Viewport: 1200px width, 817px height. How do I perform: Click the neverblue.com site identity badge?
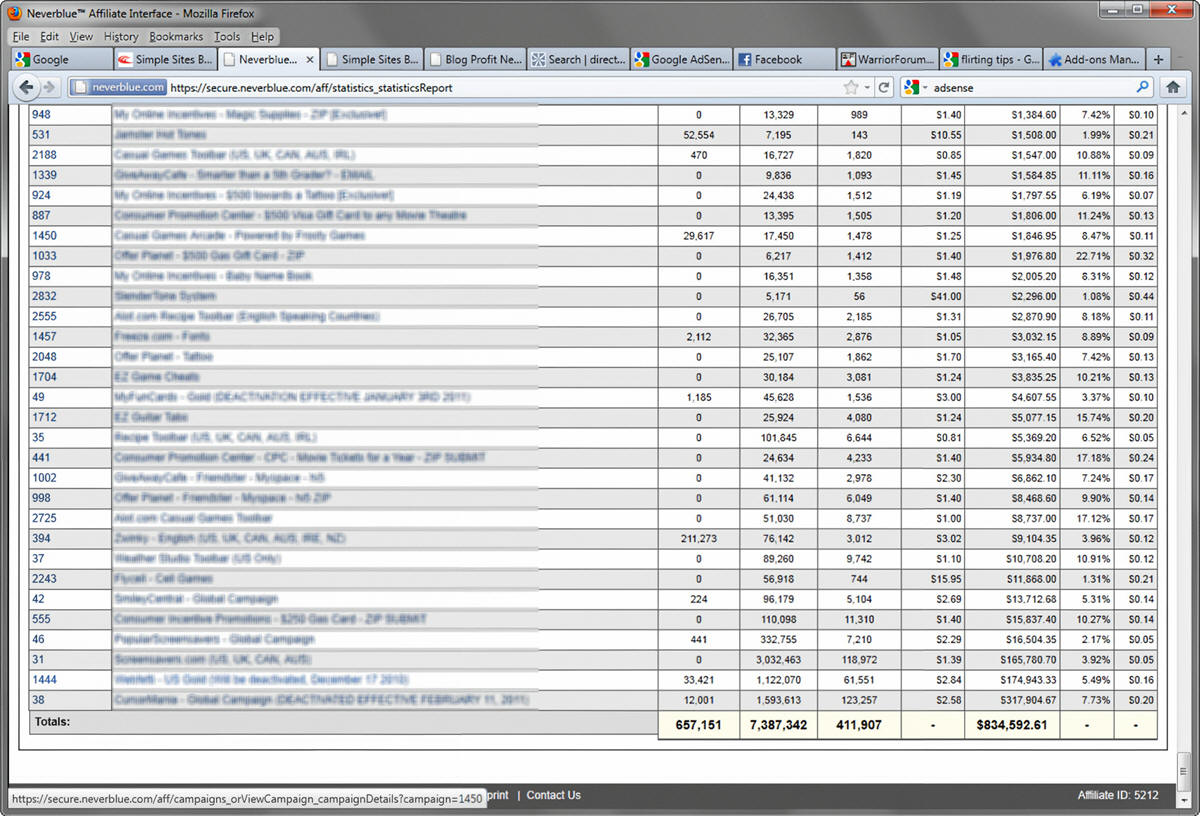point(117,87)
